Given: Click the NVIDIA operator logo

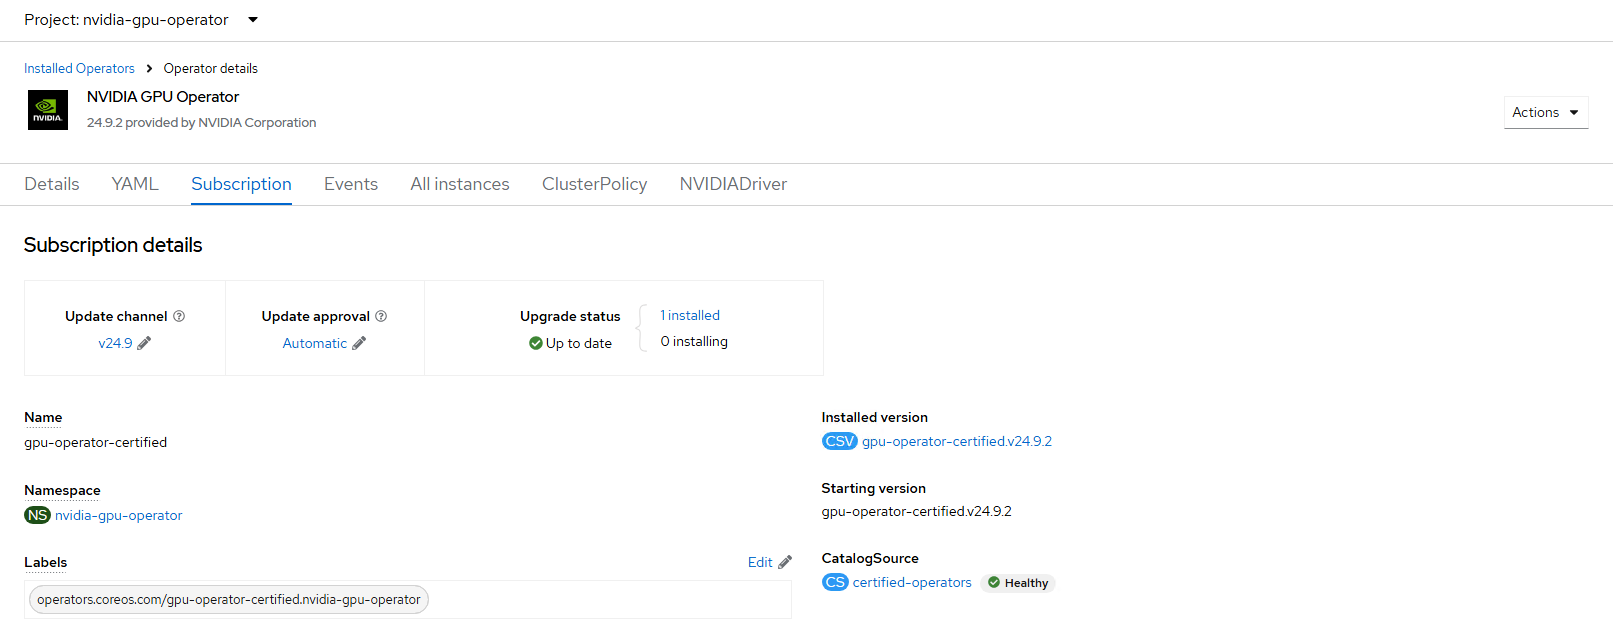Looking at the screenshot, I should [x=47, y=110].
